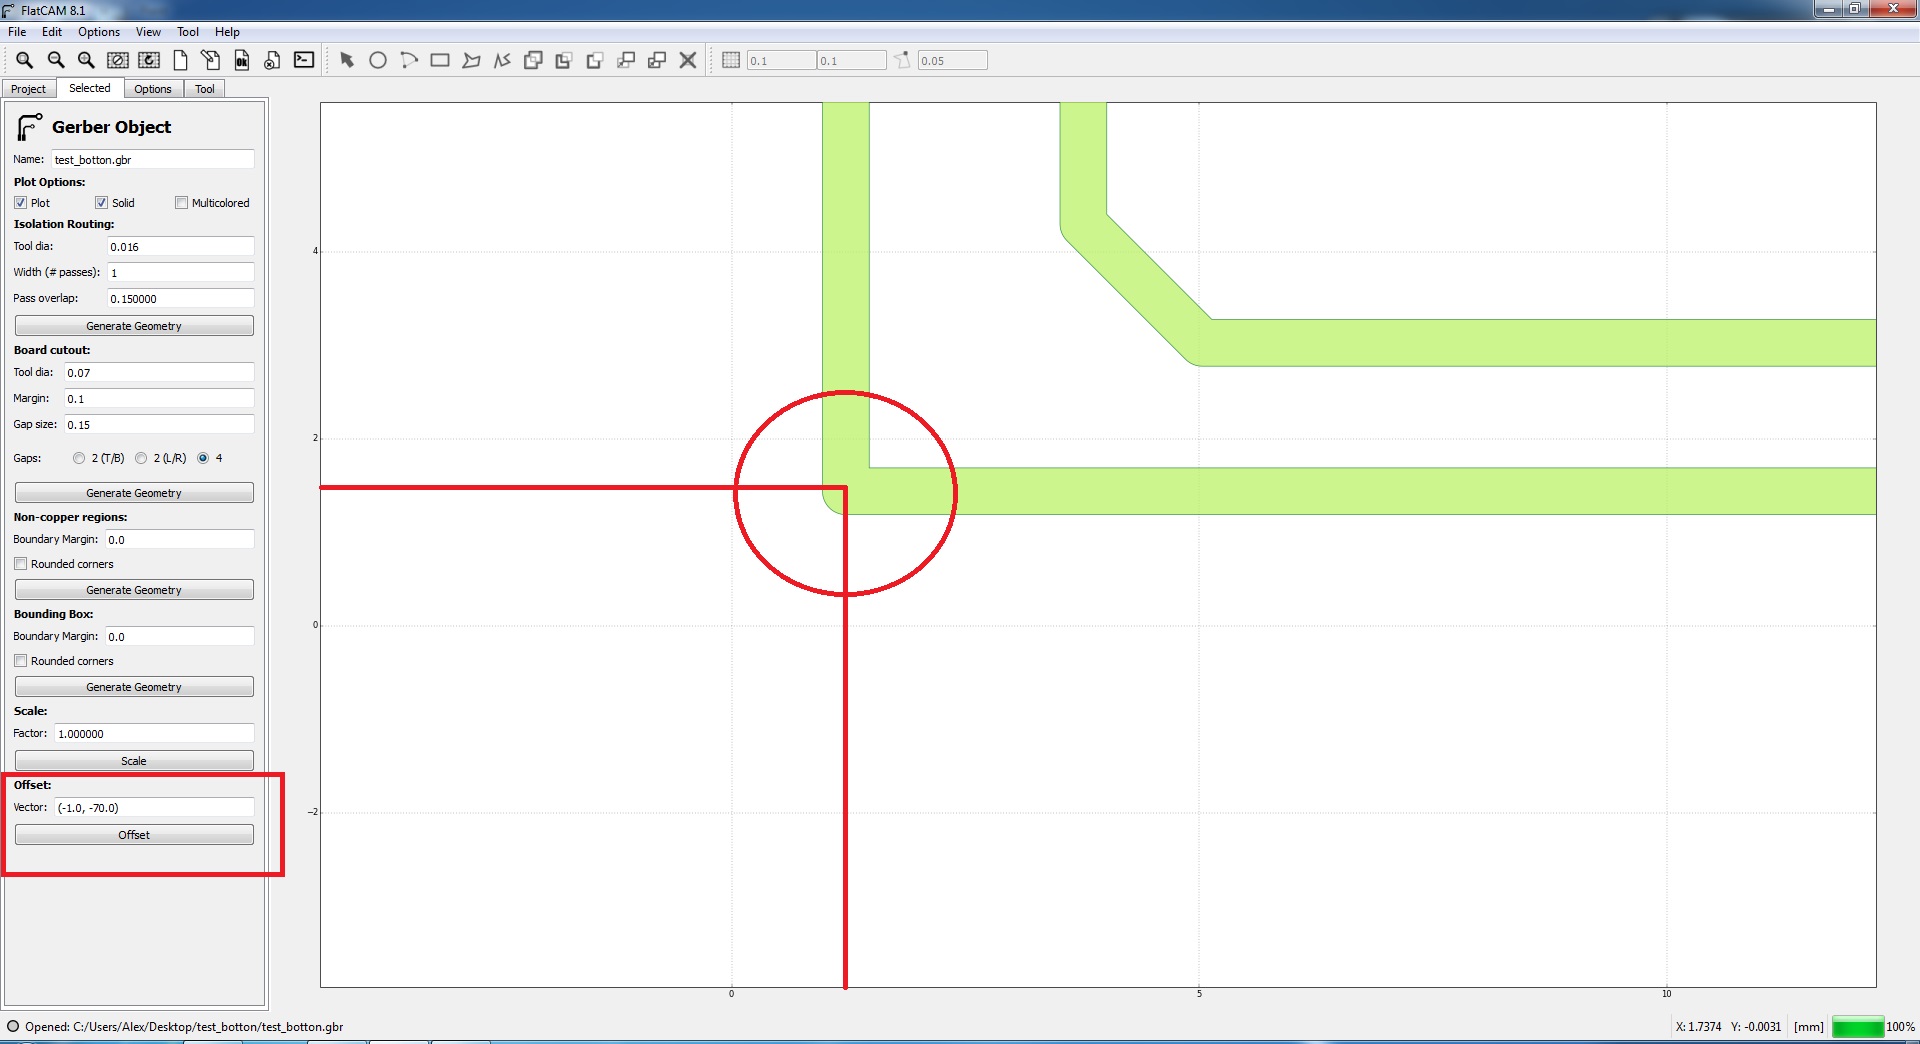
Task: Click the Gap size field
Action: [160, 425]
